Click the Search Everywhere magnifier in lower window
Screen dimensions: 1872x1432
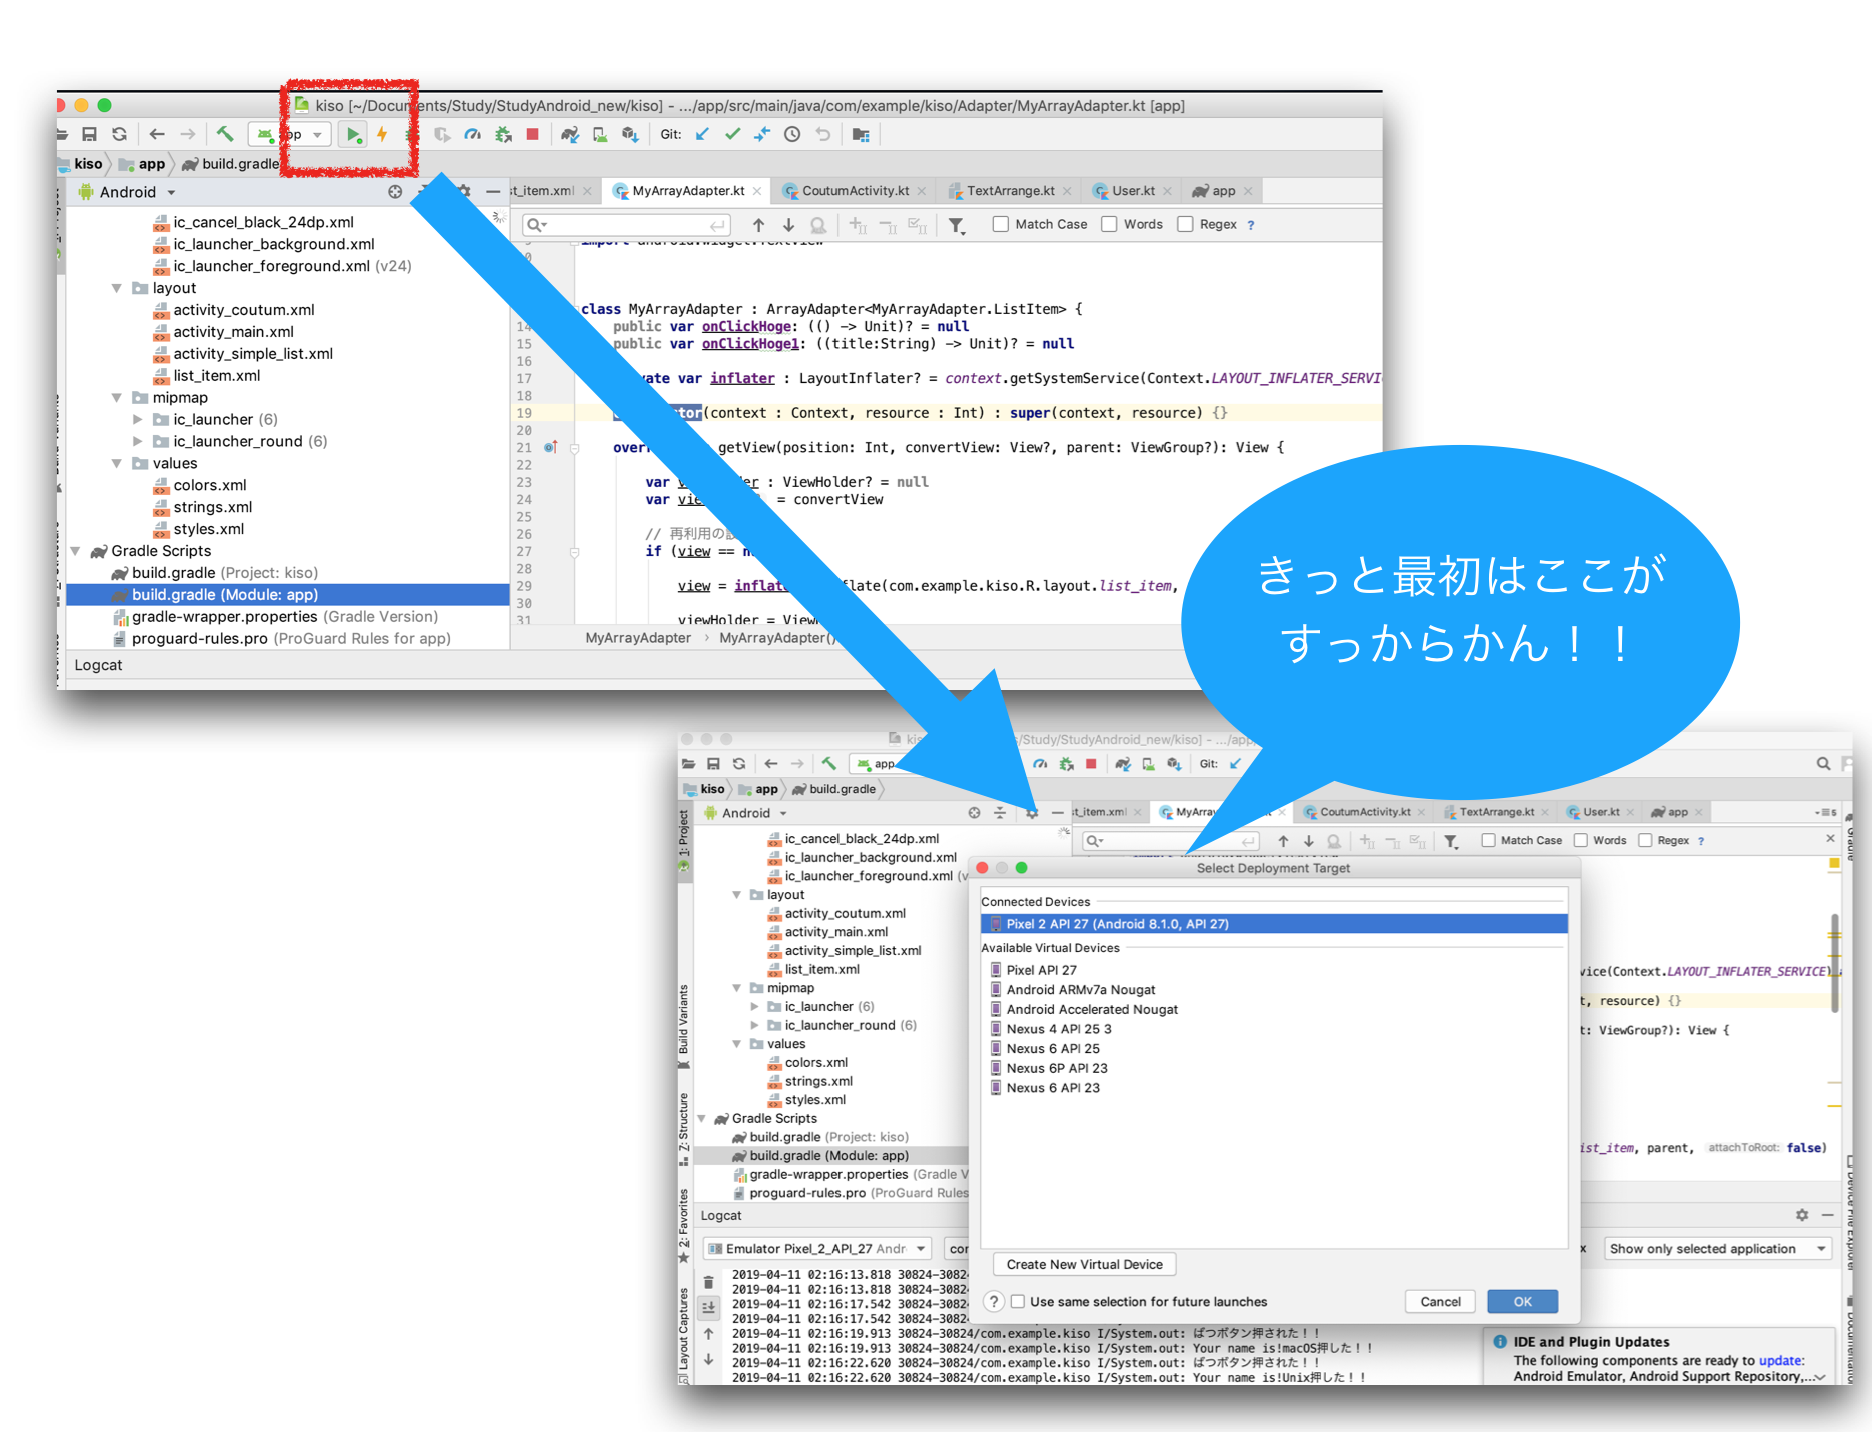point(1823,764)
